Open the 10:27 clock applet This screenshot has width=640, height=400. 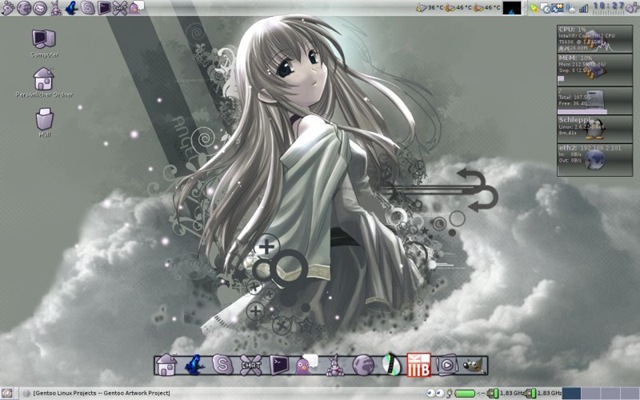(x=609, y=7)
